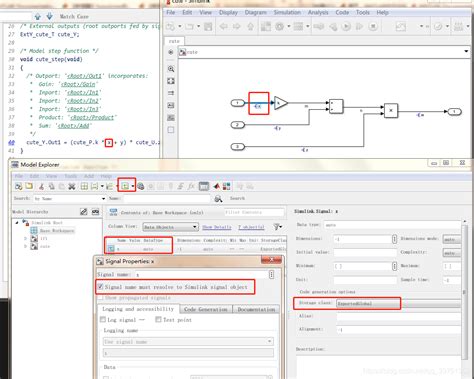This screenshot has height=379, width=474.
Task: Click the Run simulation play button in Simulink
Action: [346, 26]
